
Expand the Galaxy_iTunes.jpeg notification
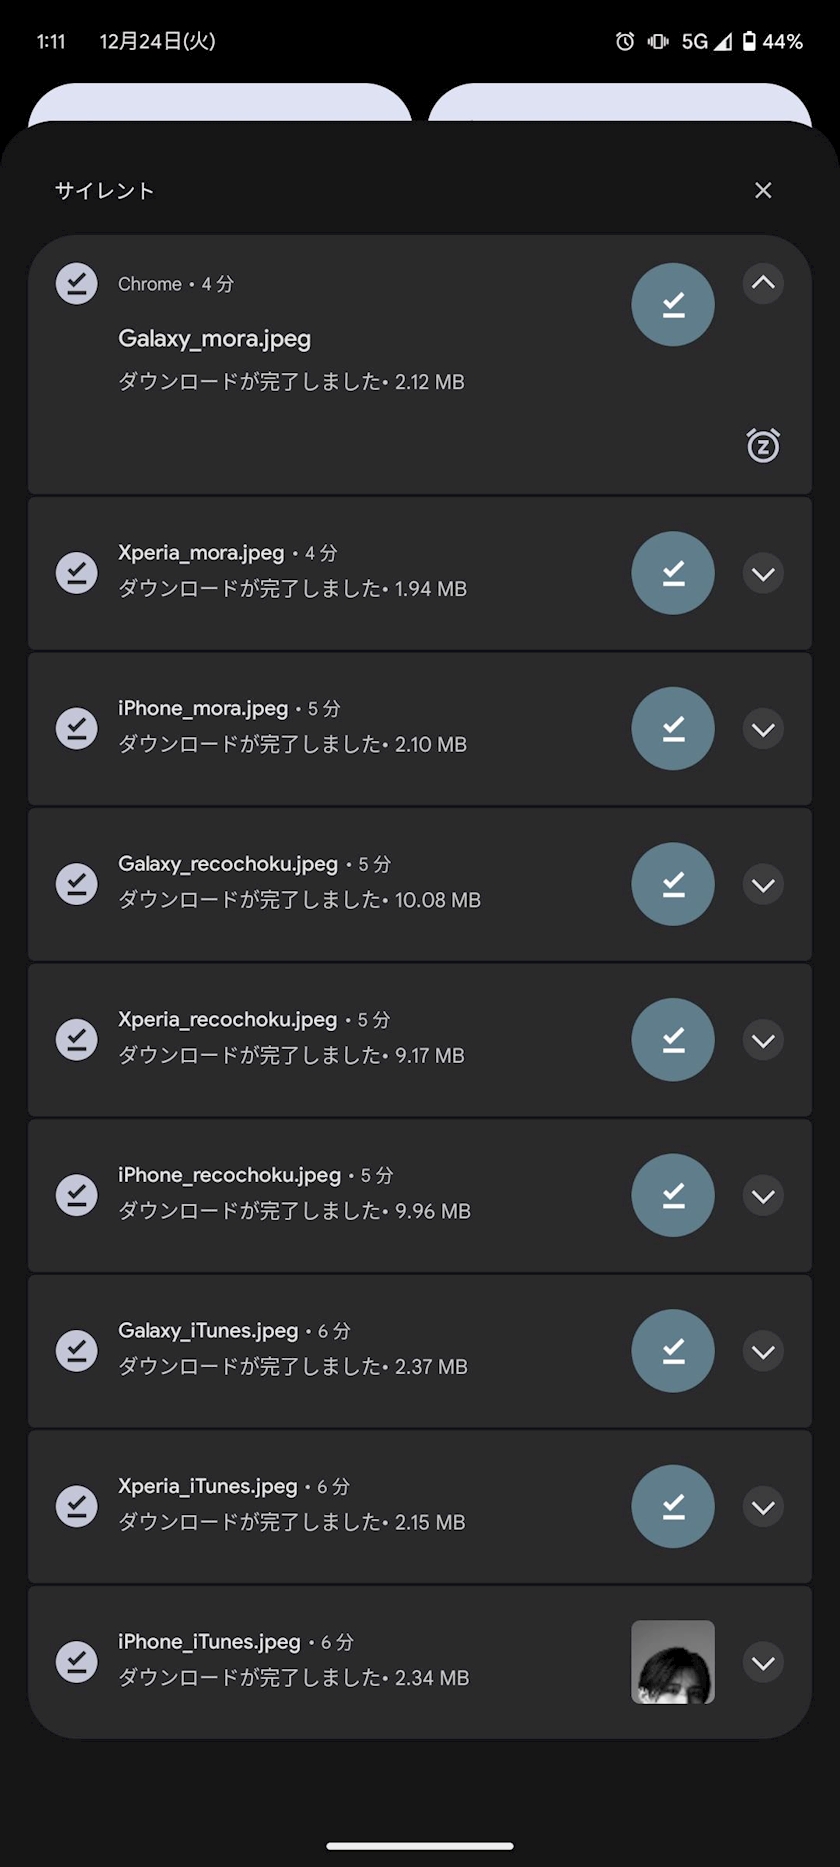[763, 1352]
